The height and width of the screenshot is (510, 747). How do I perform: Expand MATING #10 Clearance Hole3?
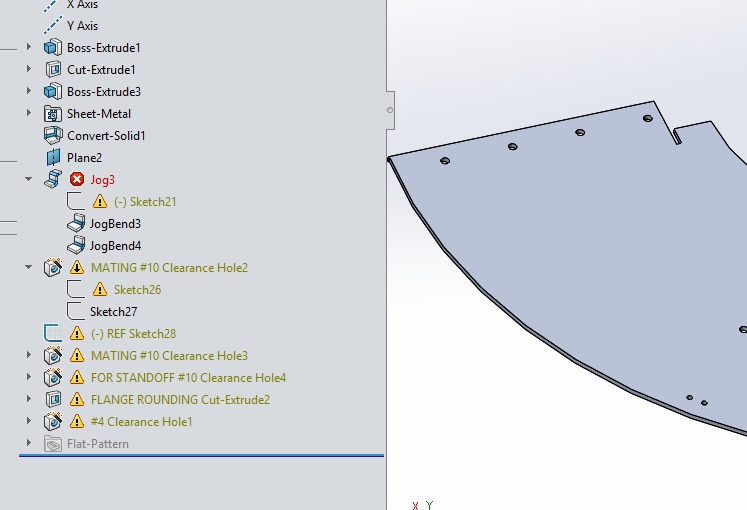coord(29,355)
